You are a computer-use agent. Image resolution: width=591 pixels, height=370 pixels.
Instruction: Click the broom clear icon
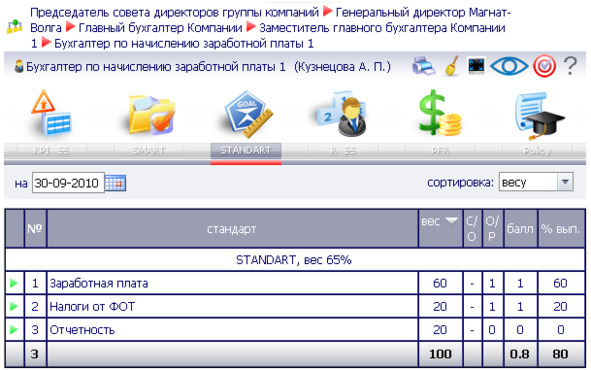(x=452, y=66)
